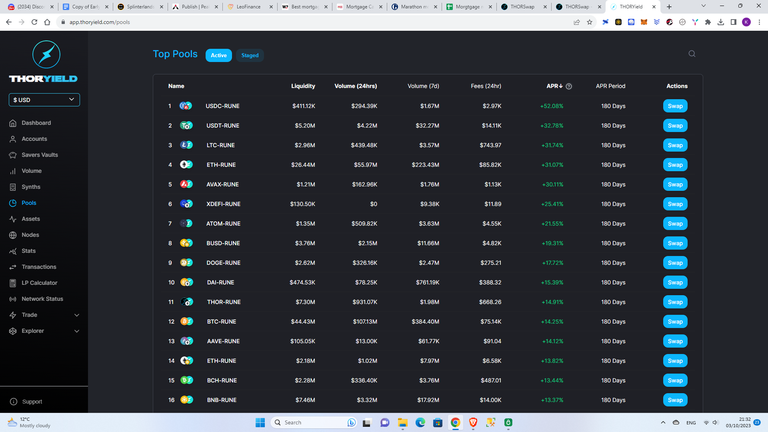The width and height of the screenshot is (768, 432).
Task: Click the ATOM-RUNE pool name
Action: click(x=223, y=223)
